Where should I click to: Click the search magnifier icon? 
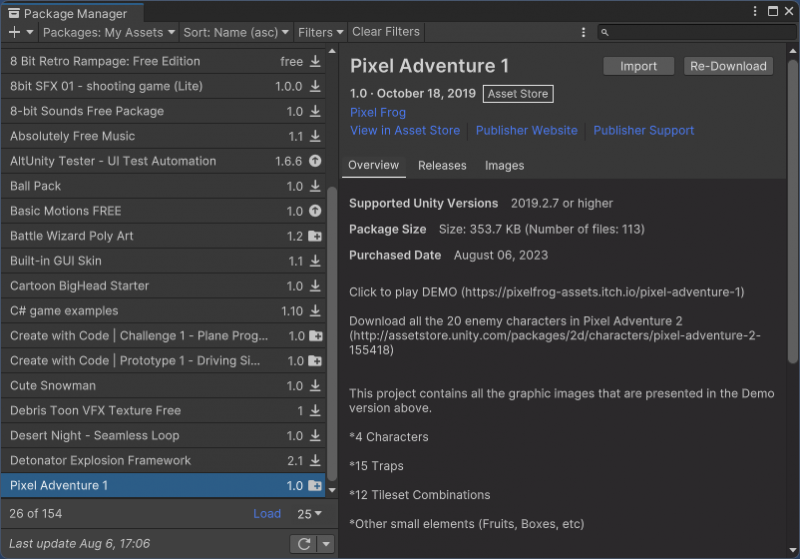pyautogui.click(x=605, y=33)
